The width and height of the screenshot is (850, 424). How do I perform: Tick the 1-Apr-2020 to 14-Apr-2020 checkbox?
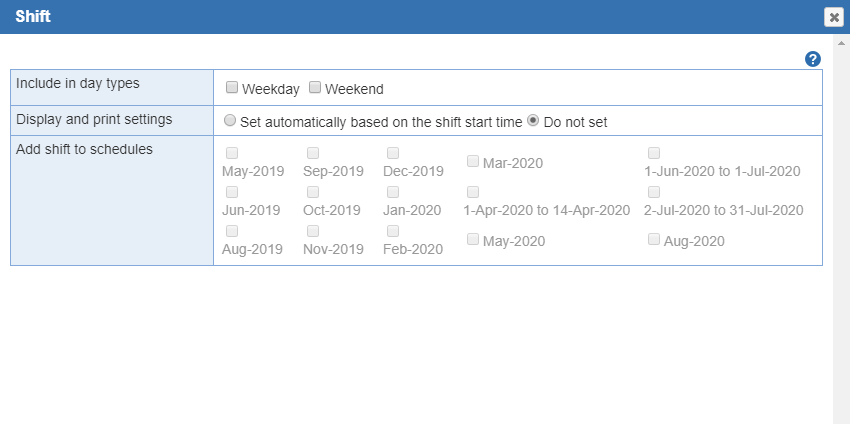tap(473, 192)
